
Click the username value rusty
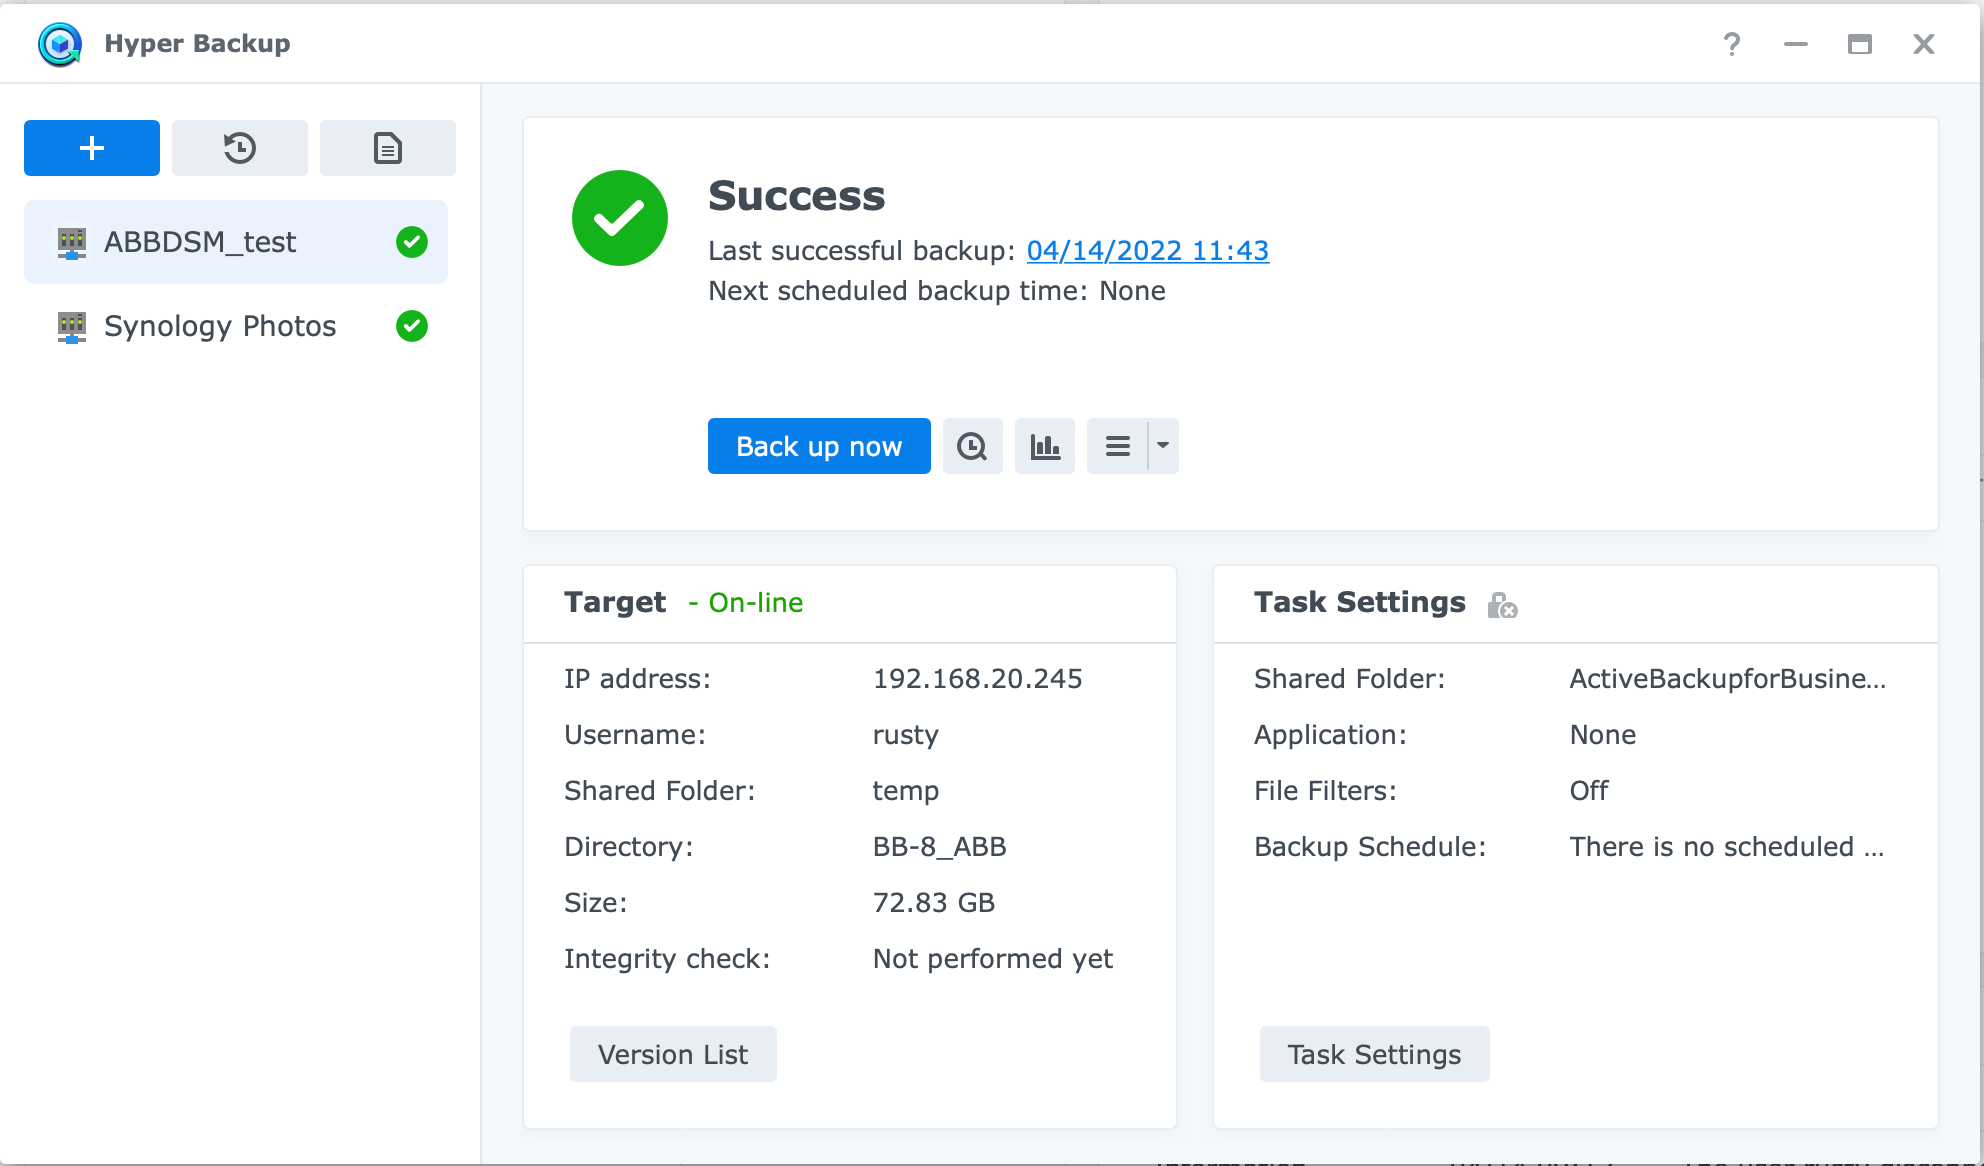click(906, 735)
